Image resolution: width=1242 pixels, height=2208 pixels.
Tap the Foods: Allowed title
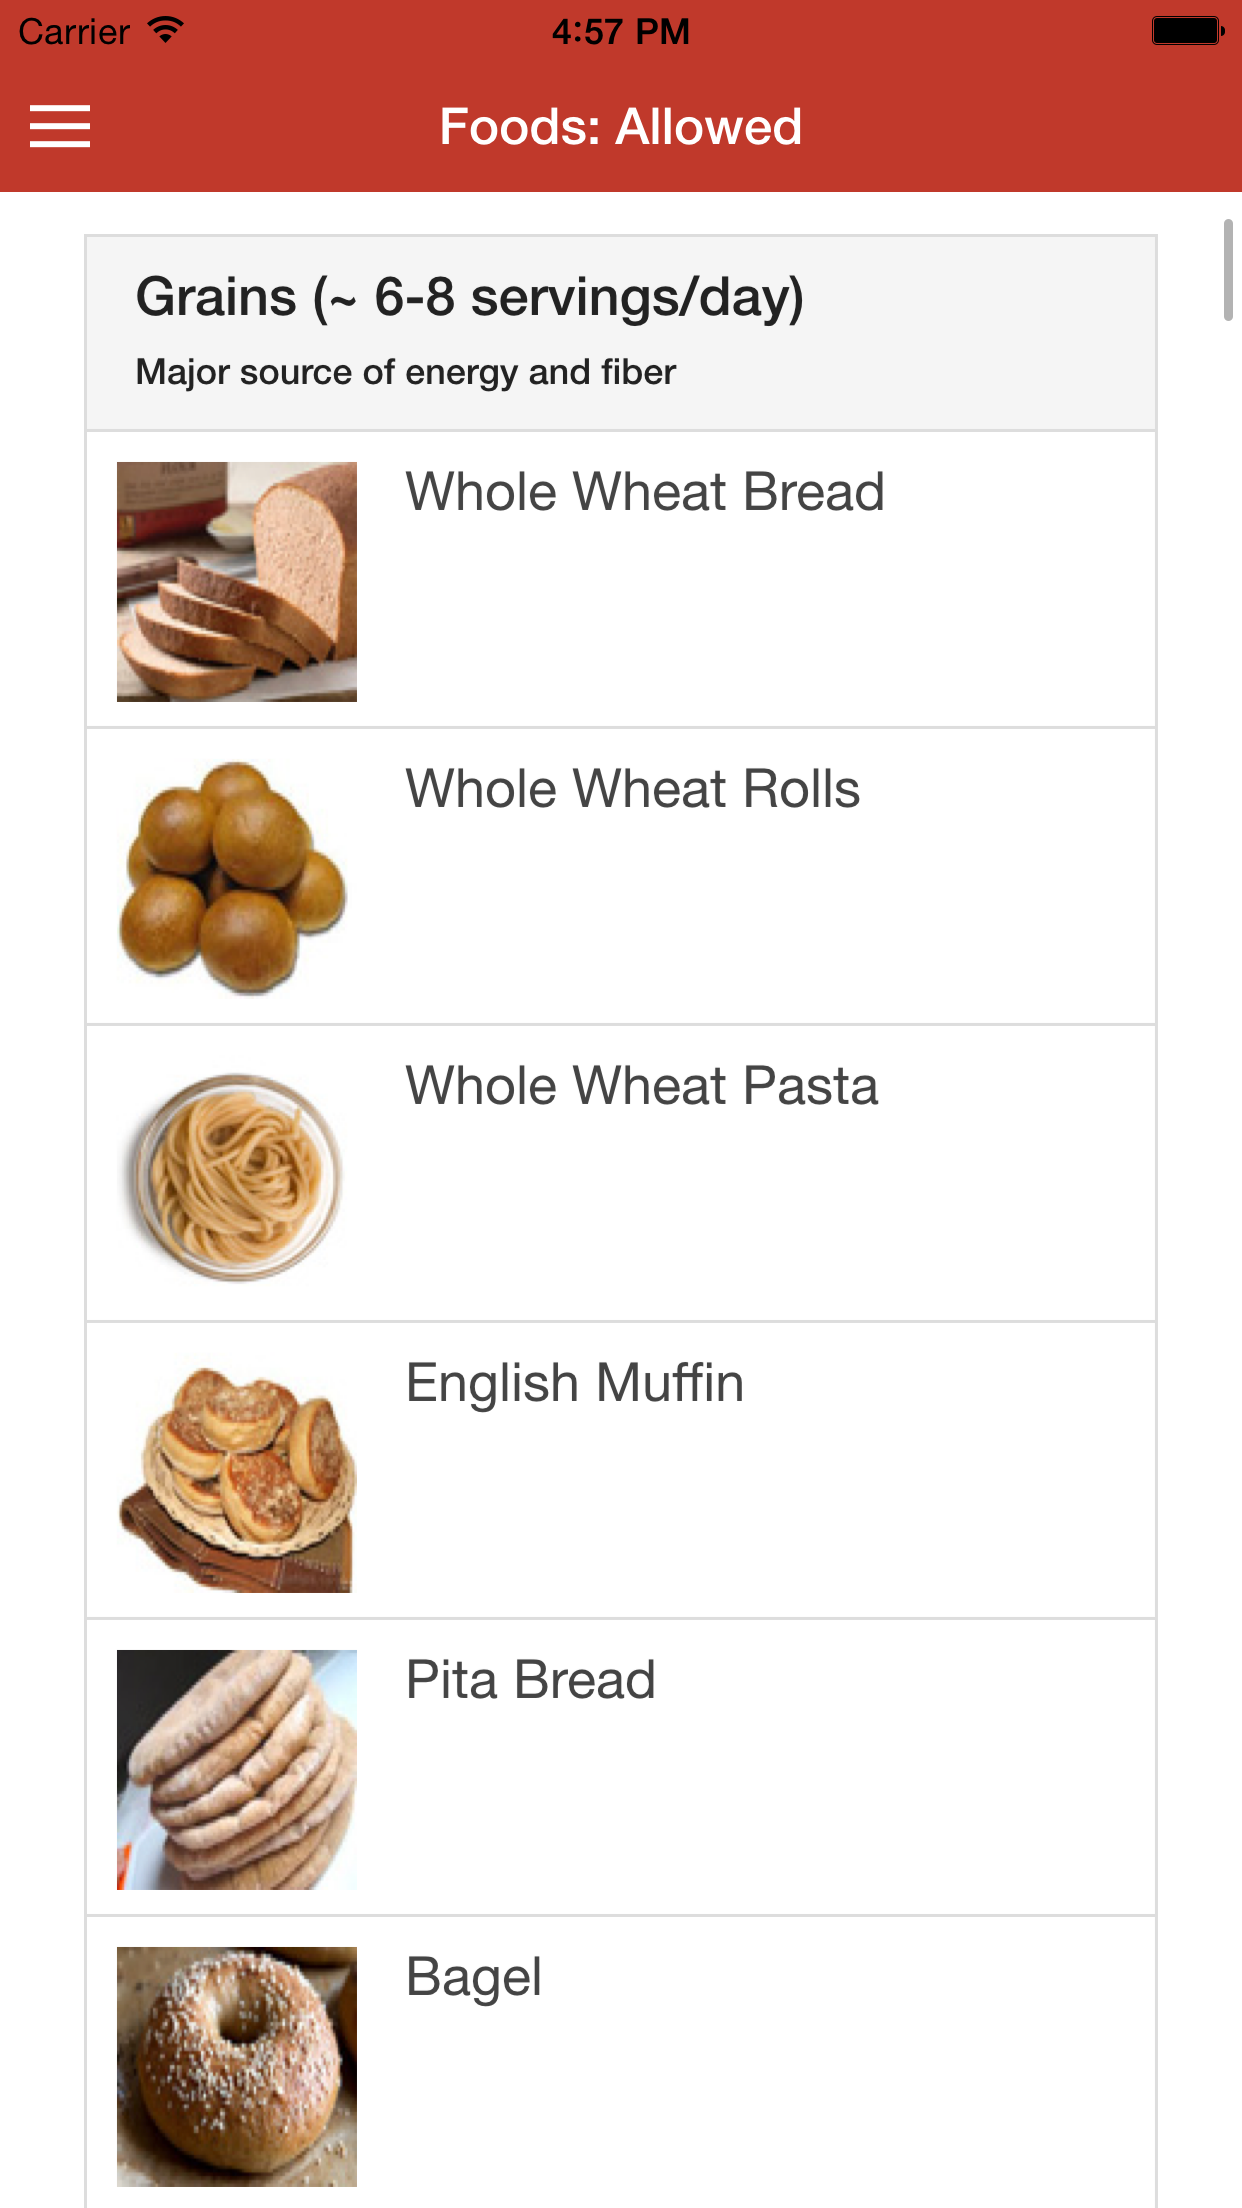point(621,127)
